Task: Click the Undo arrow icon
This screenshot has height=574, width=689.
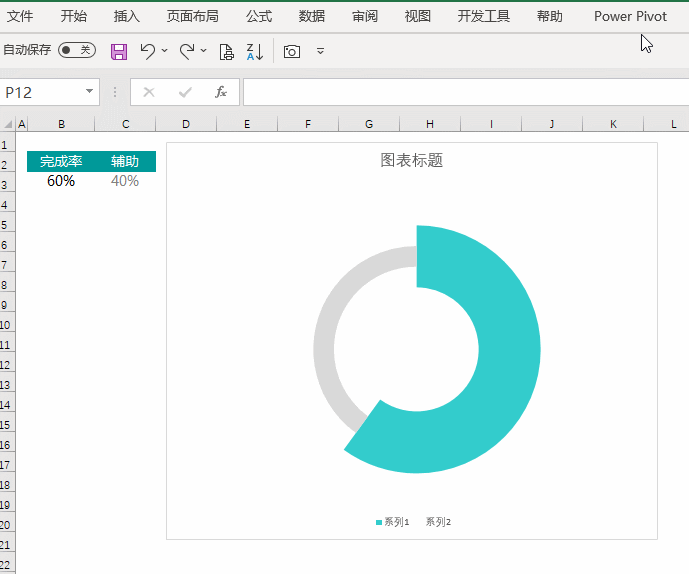Action: point(148,51)
